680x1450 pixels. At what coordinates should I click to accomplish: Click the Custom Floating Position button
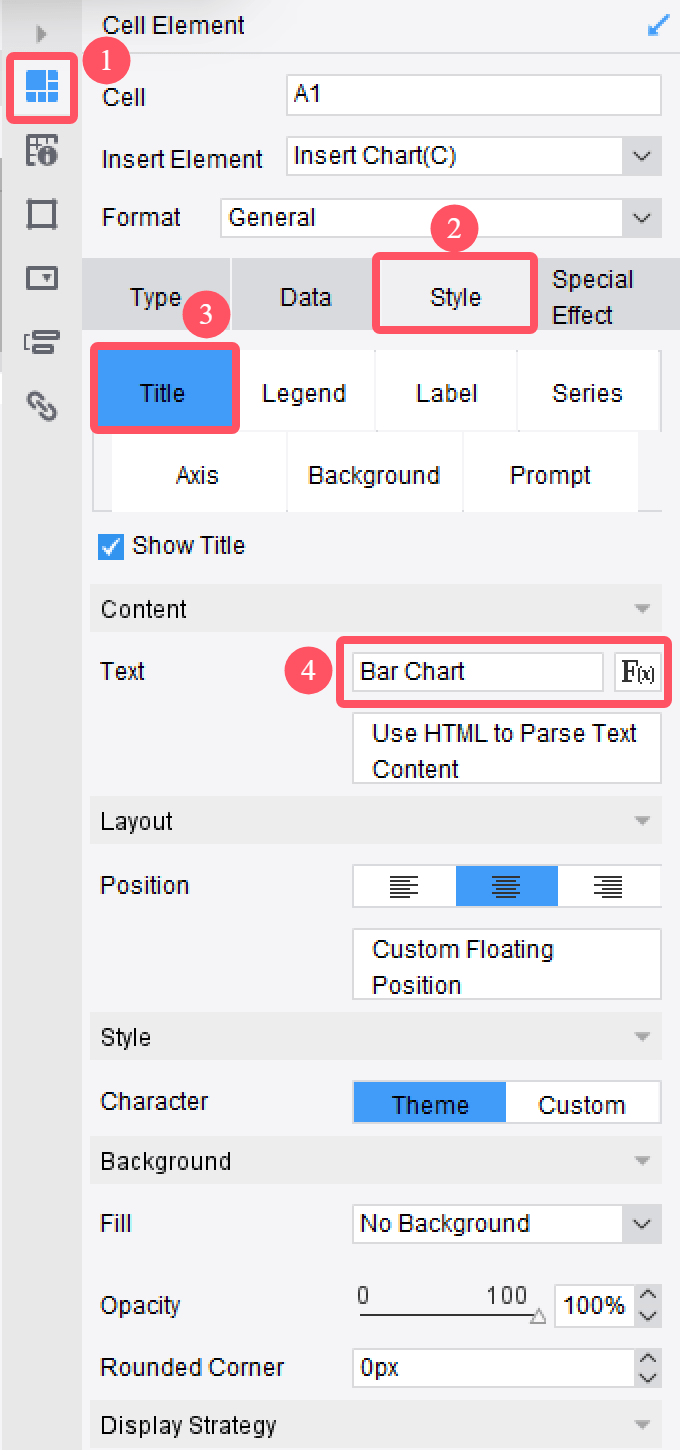click(506, 966)
